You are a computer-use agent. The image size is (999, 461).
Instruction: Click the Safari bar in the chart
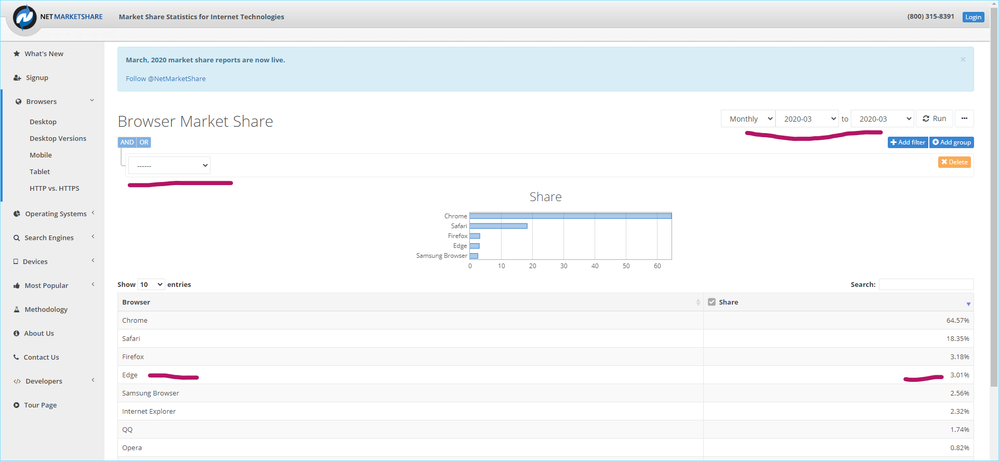(x=498, y=226)
